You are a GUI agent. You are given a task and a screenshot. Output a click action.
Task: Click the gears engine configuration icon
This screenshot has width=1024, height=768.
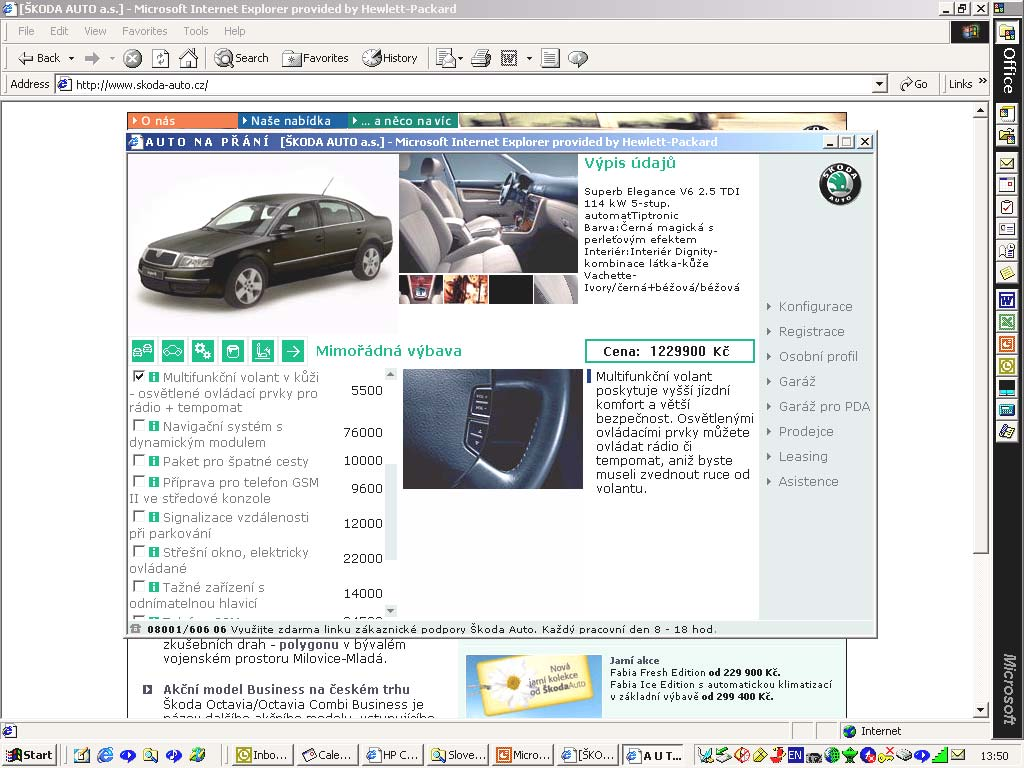202,351
